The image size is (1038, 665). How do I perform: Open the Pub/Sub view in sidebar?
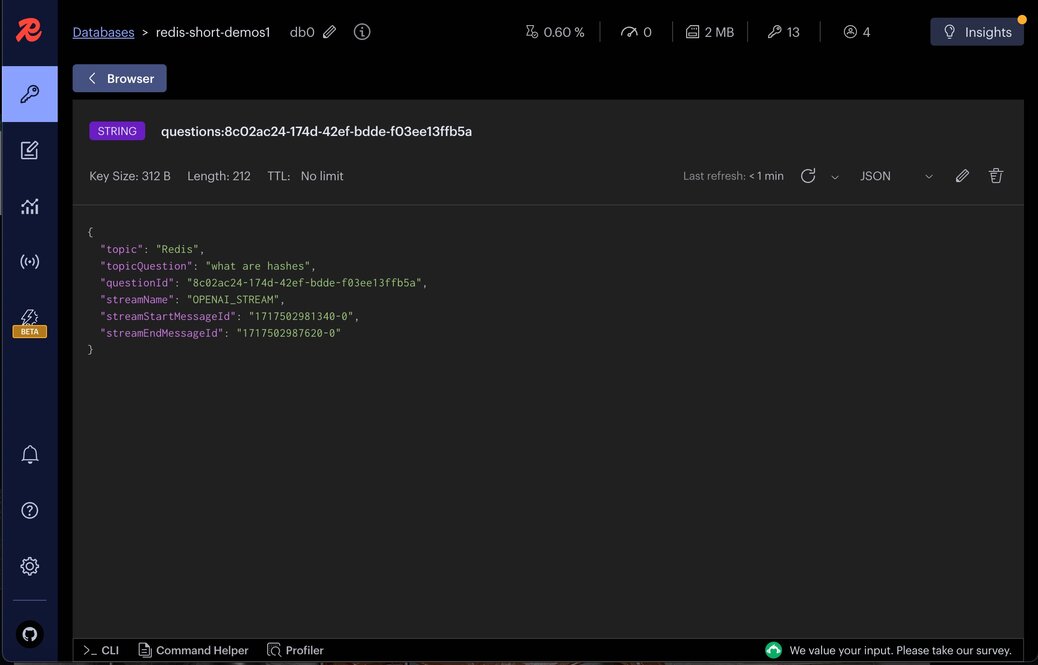click(29, 261)
